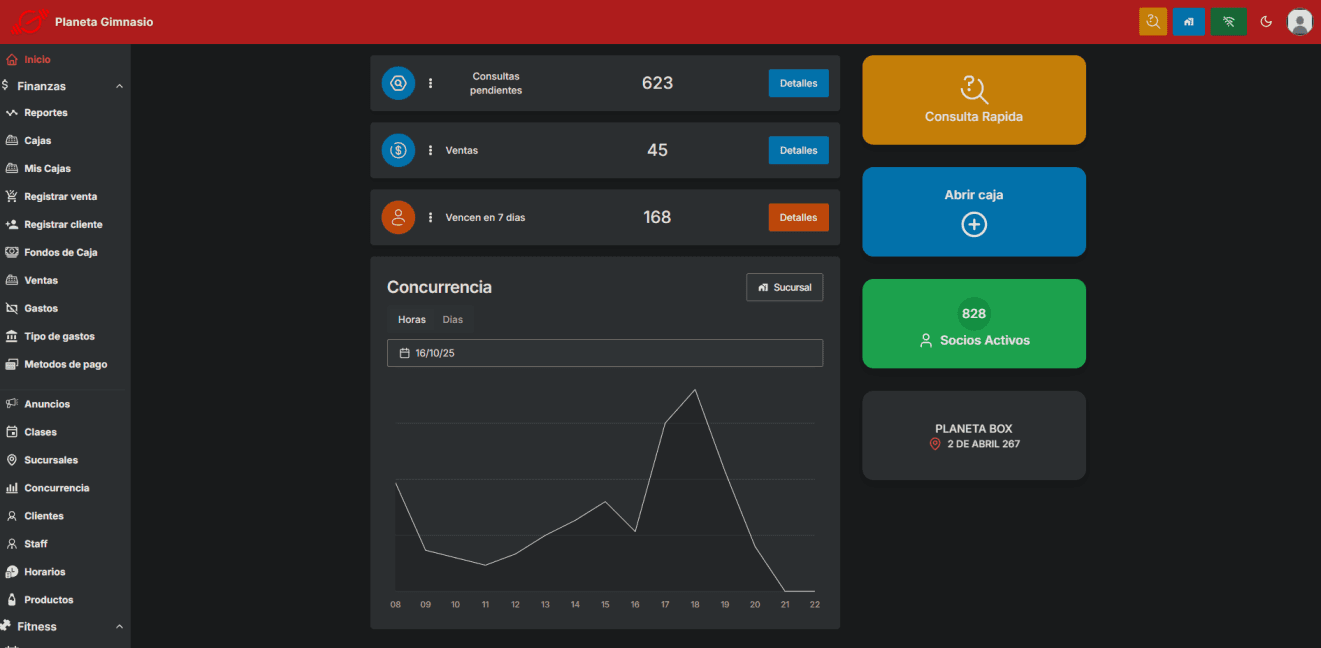Click the user profile avatar top right
Image resolution: width=1321 pixels, height=648 pixels.
click(x=1299, y=20)
